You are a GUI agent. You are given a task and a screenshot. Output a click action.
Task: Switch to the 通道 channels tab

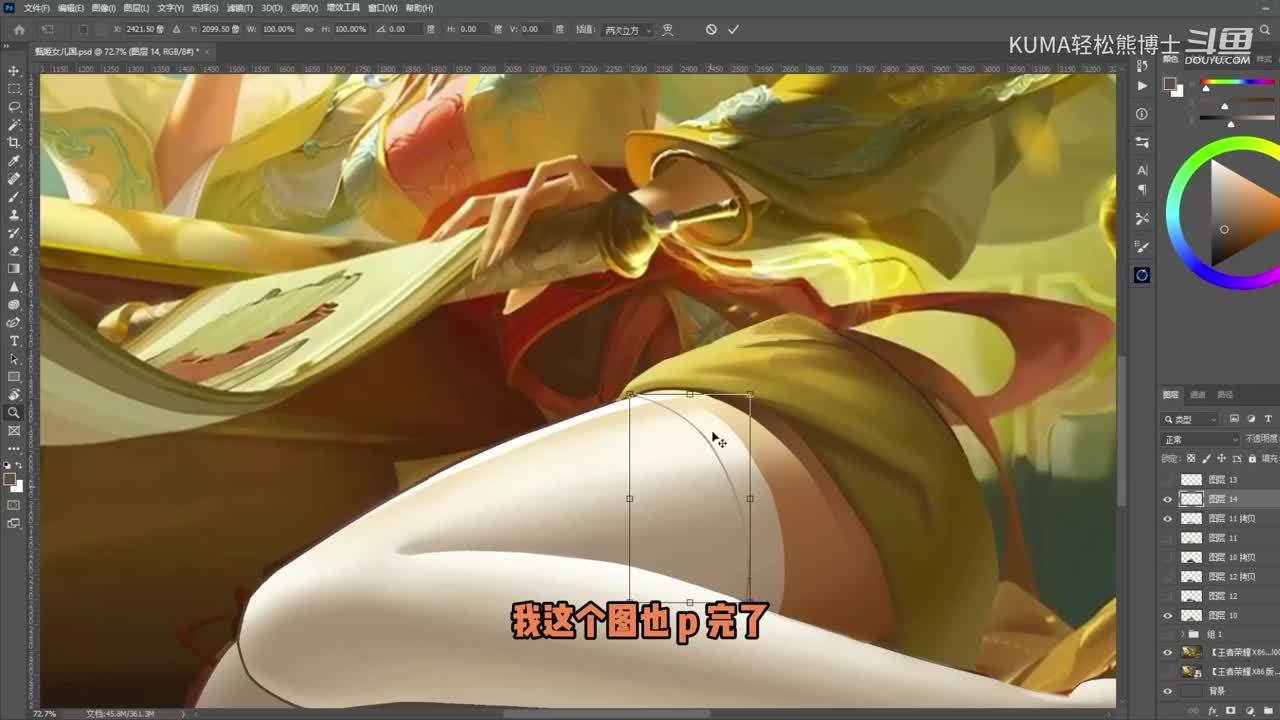point(1198,394)
